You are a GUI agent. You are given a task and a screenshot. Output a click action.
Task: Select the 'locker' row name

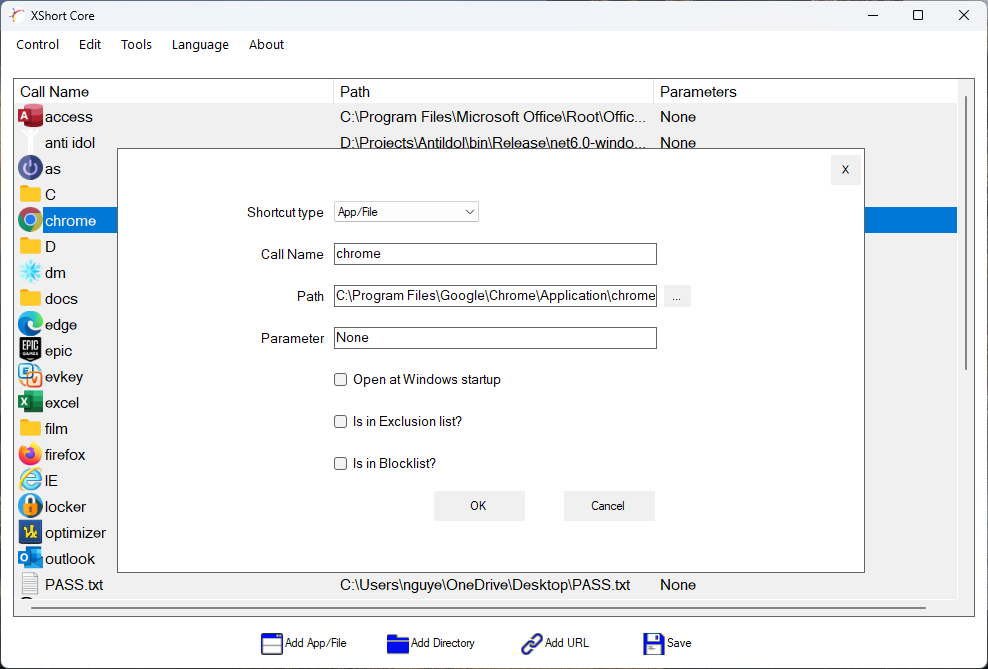click(66, 507)
